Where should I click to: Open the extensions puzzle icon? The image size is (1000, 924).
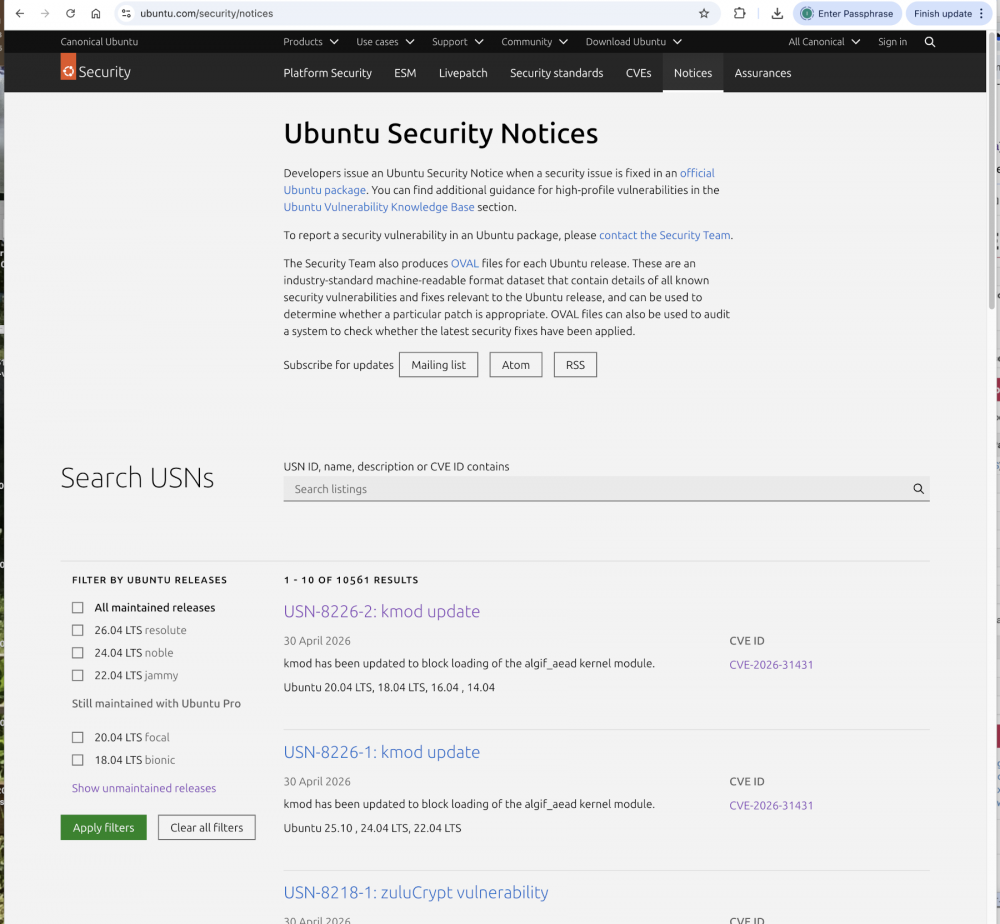pyautogui.click(x=739, y=13)
